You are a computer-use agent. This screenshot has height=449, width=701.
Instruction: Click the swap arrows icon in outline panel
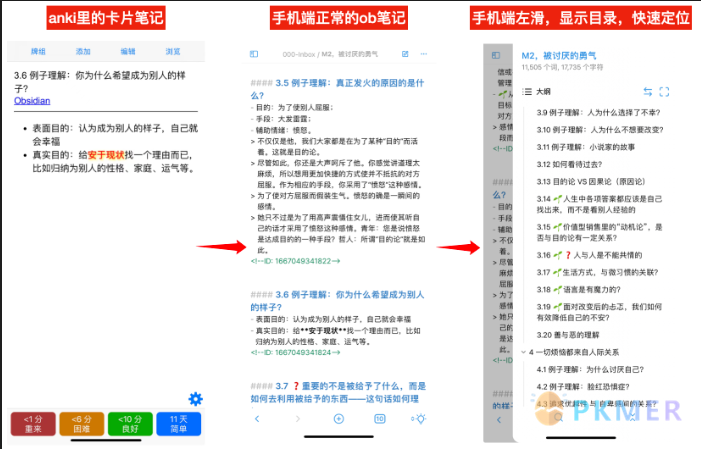[648, 92]
